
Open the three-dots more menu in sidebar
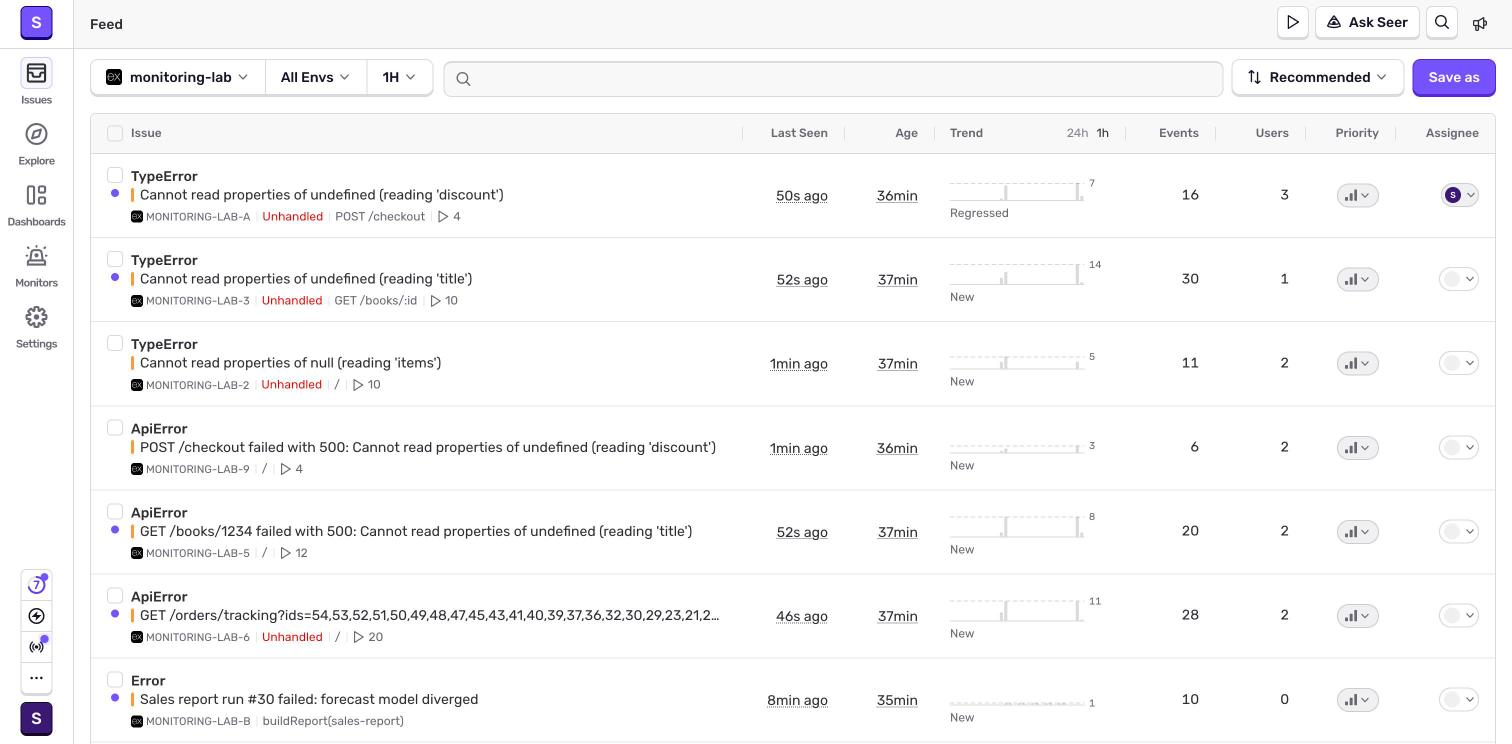[36, 677]
